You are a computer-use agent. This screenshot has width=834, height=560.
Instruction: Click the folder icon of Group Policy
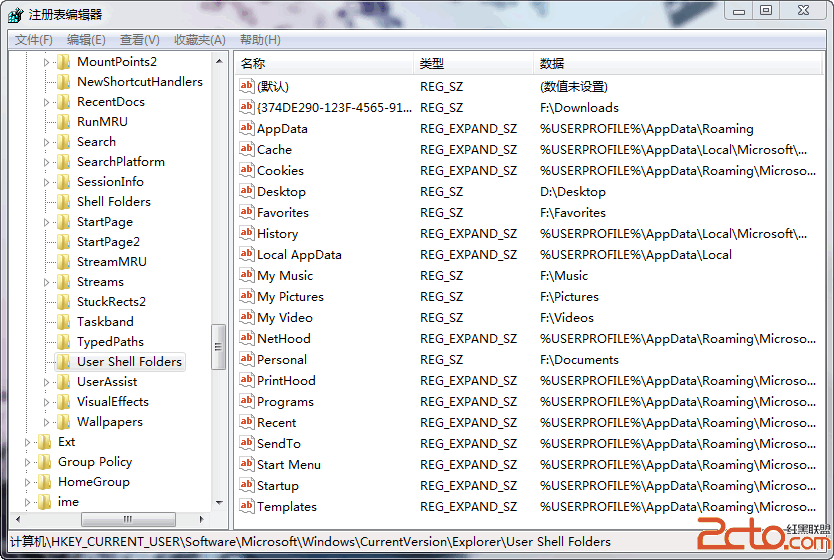coord(45,462)
